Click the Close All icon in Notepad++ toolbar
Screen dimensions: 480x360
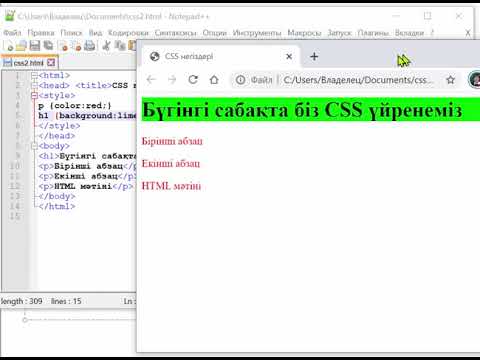(x=76, y=45)
